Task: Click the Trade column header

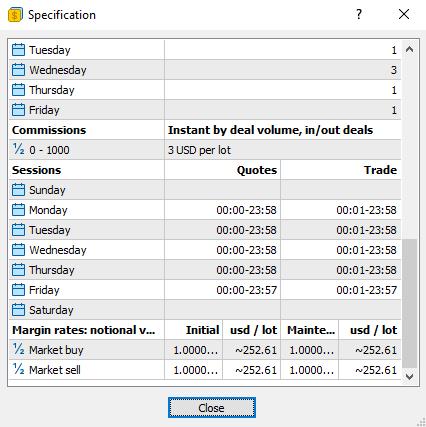Action: (380, 170)
